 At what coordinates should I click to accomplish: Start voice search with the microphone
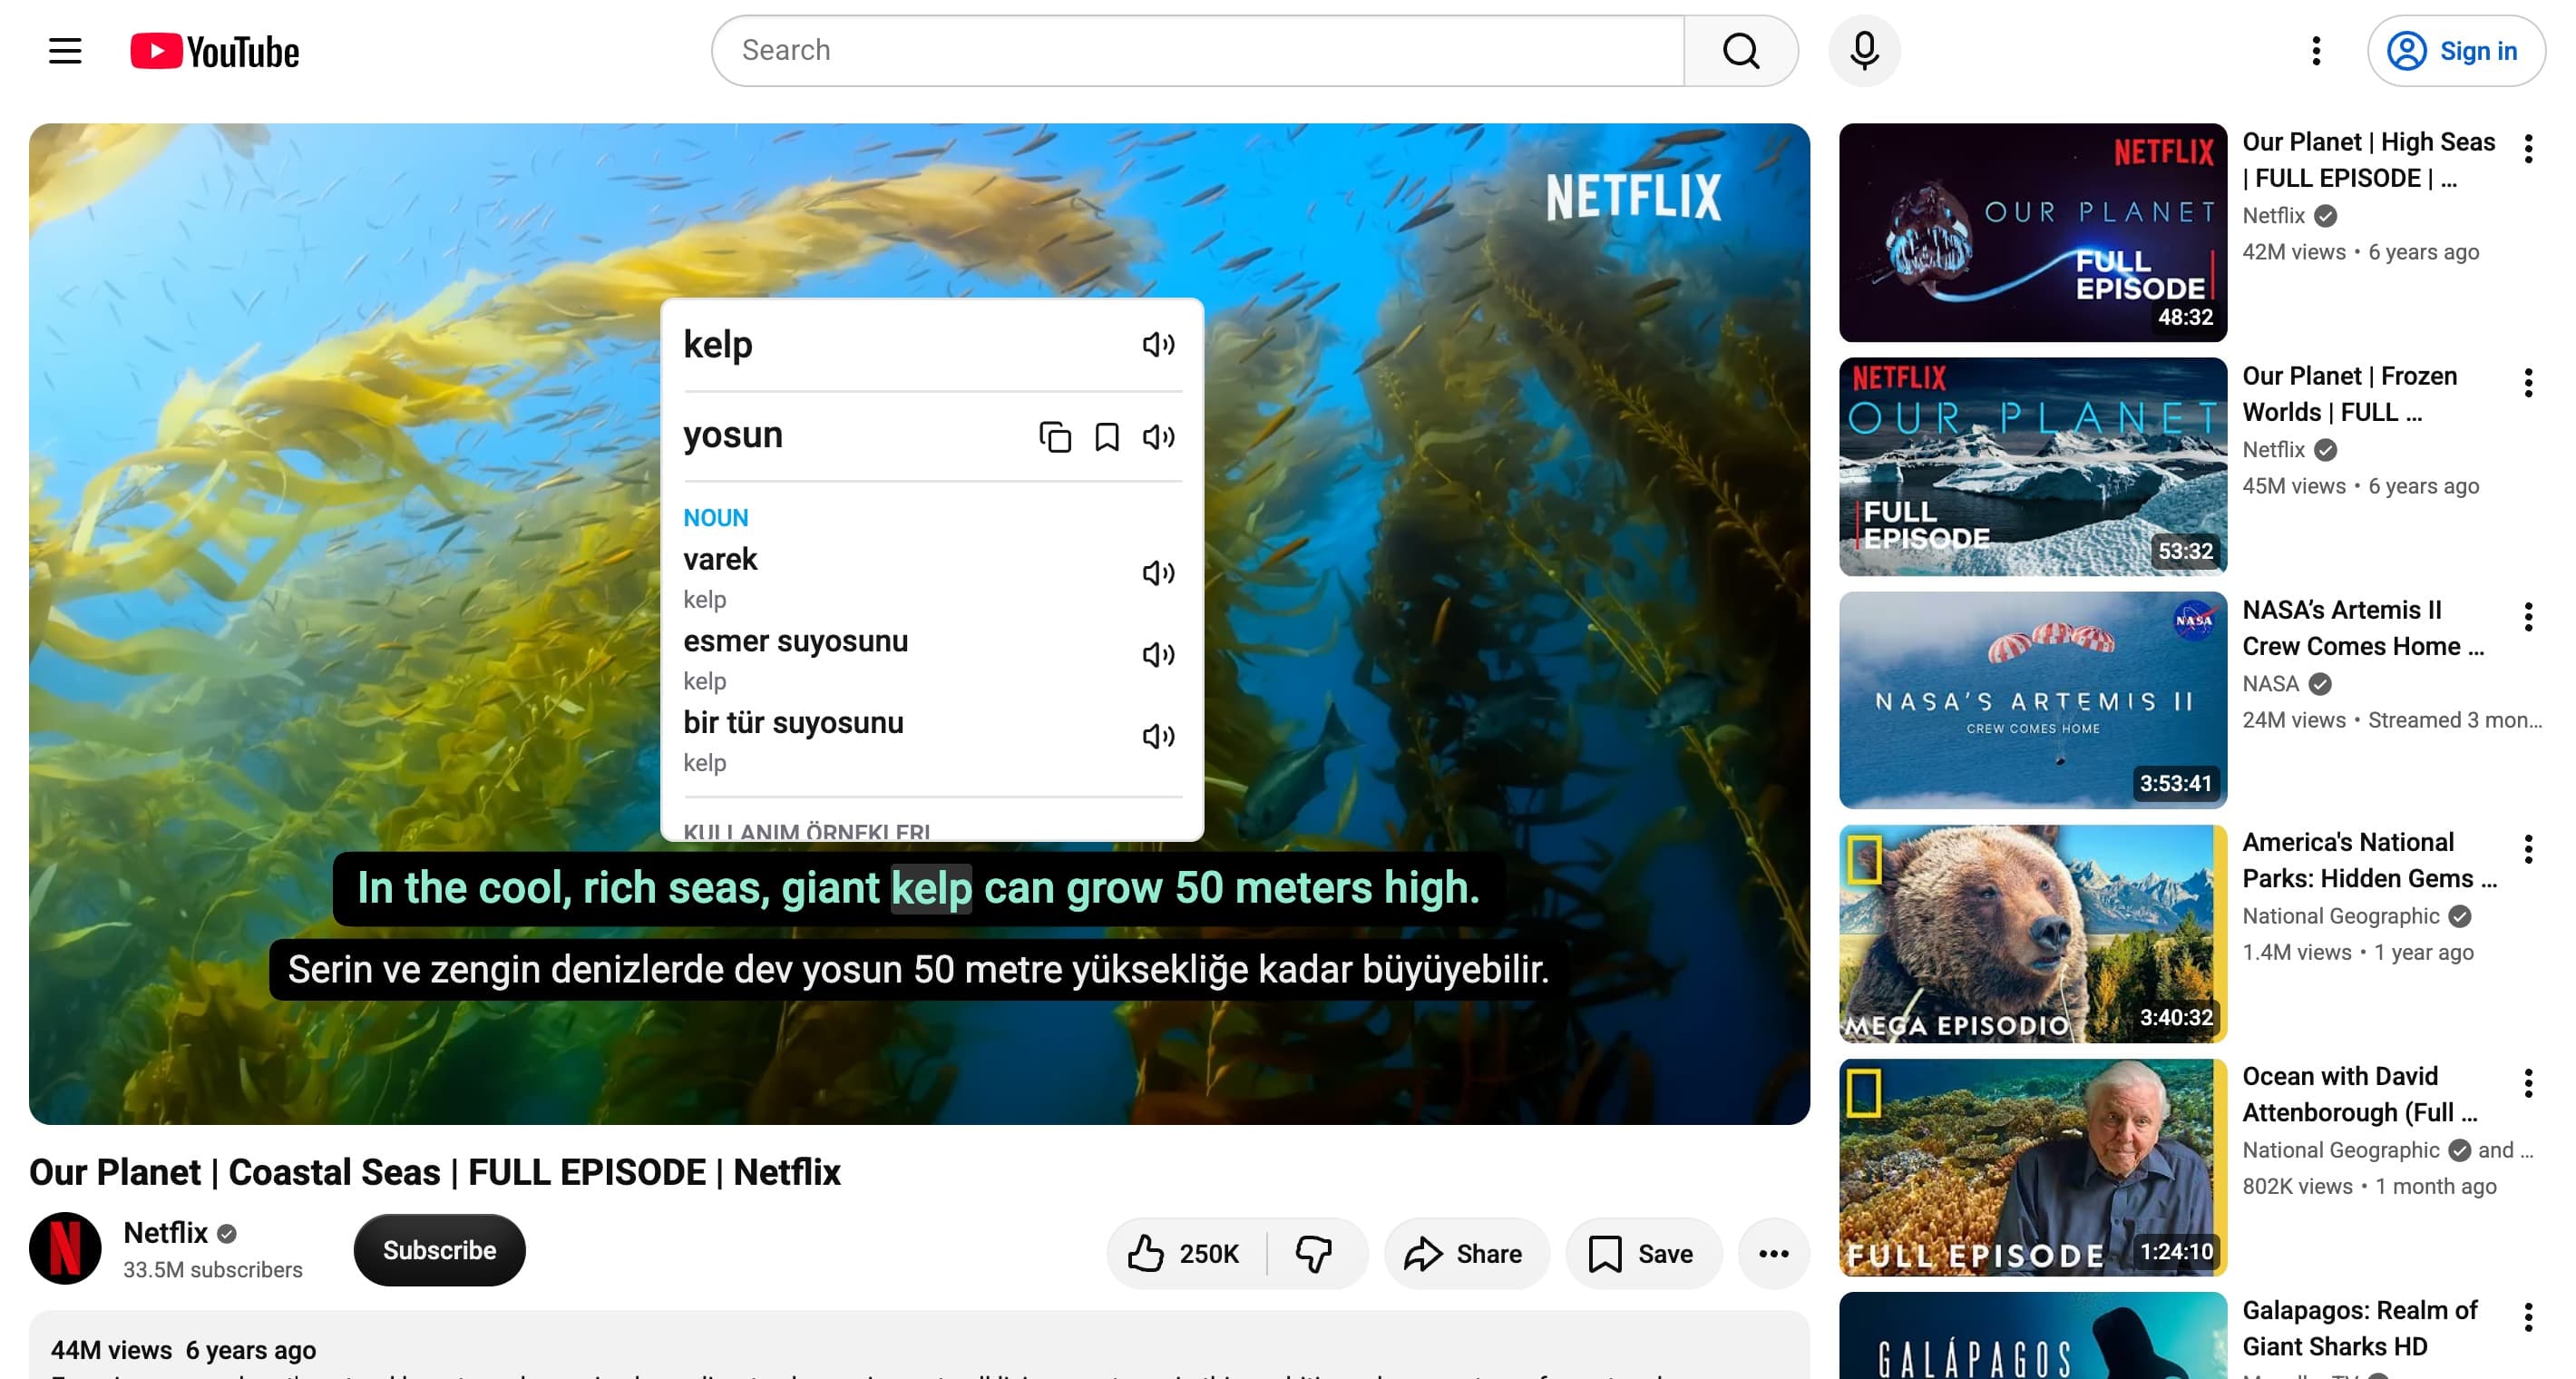click(x=1864, y=51)
